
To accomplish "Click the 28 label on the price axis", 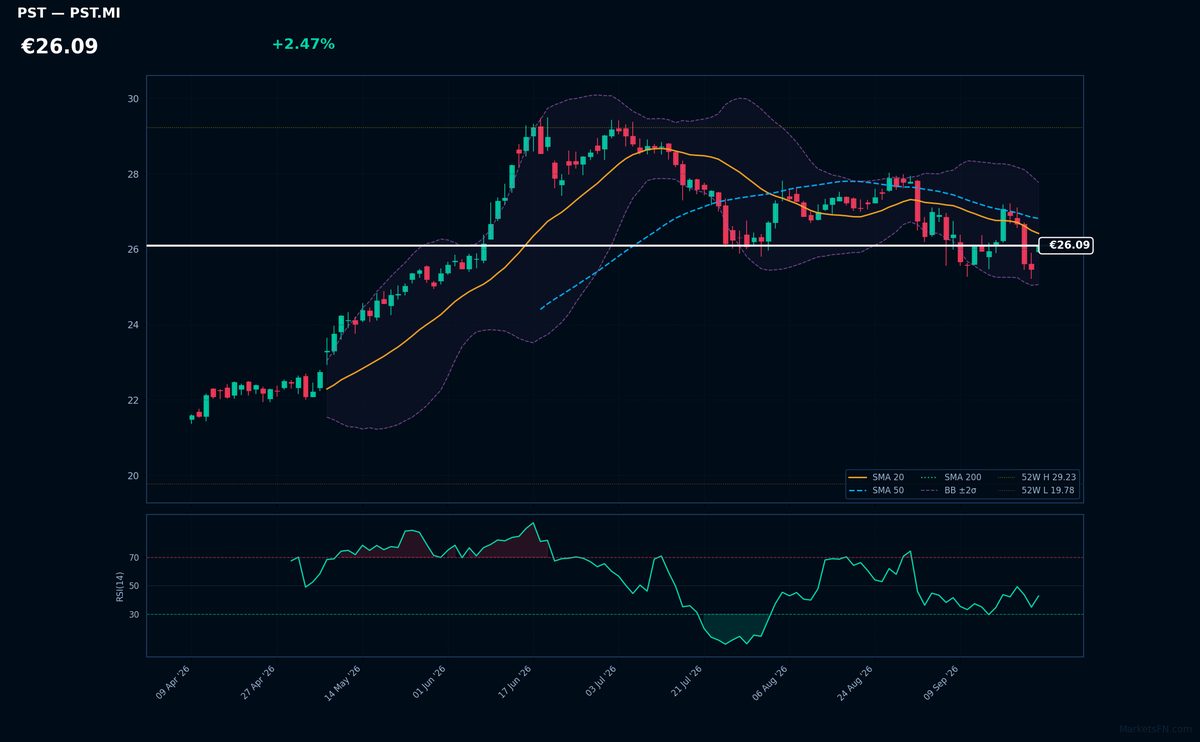I will point(133,174).
